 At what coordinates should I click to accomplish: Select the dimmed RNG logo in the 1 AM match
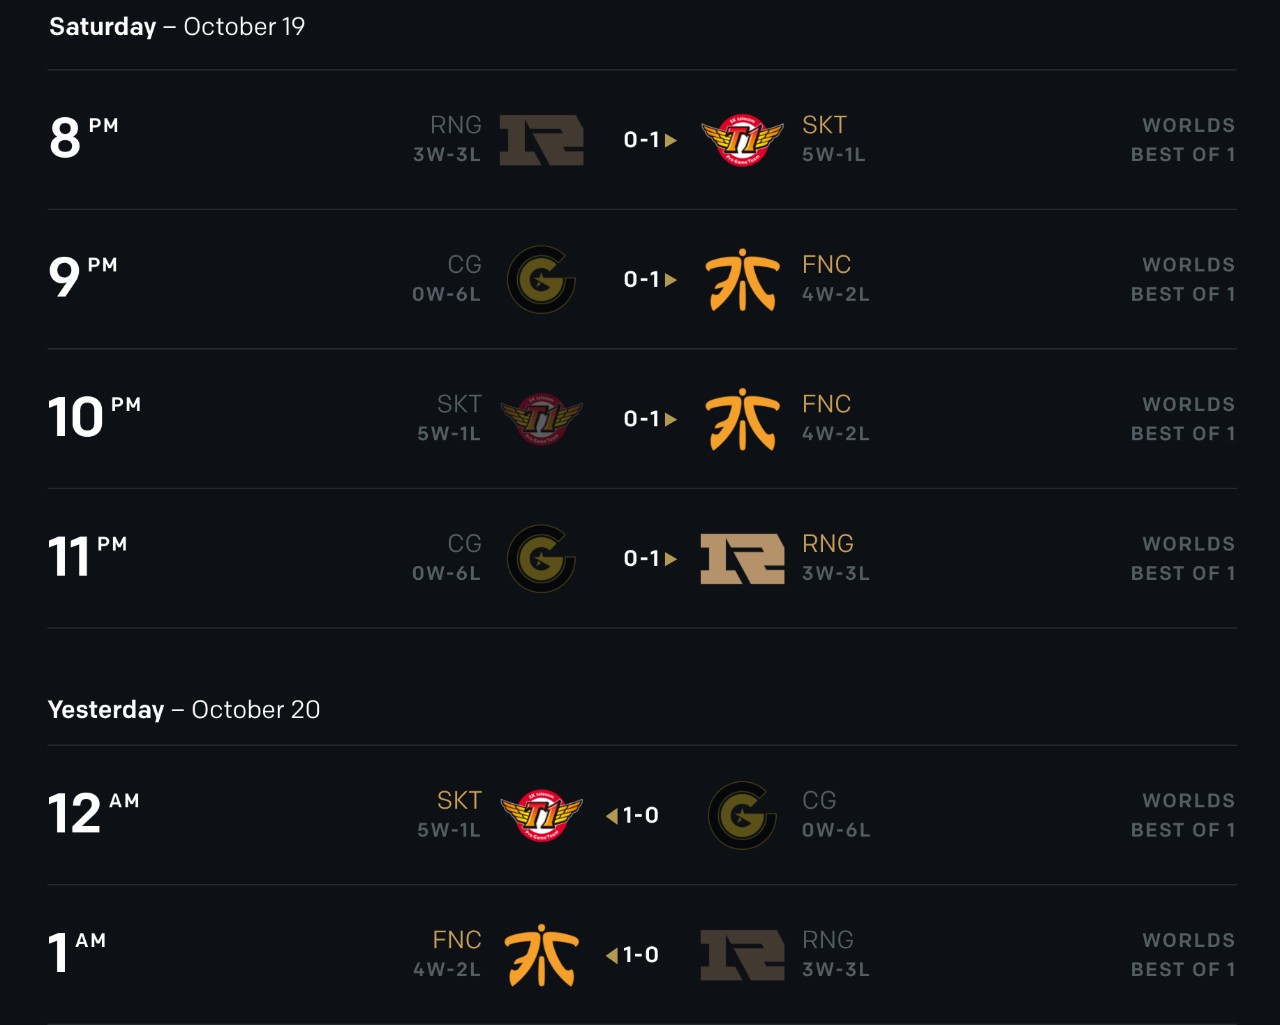742,955
